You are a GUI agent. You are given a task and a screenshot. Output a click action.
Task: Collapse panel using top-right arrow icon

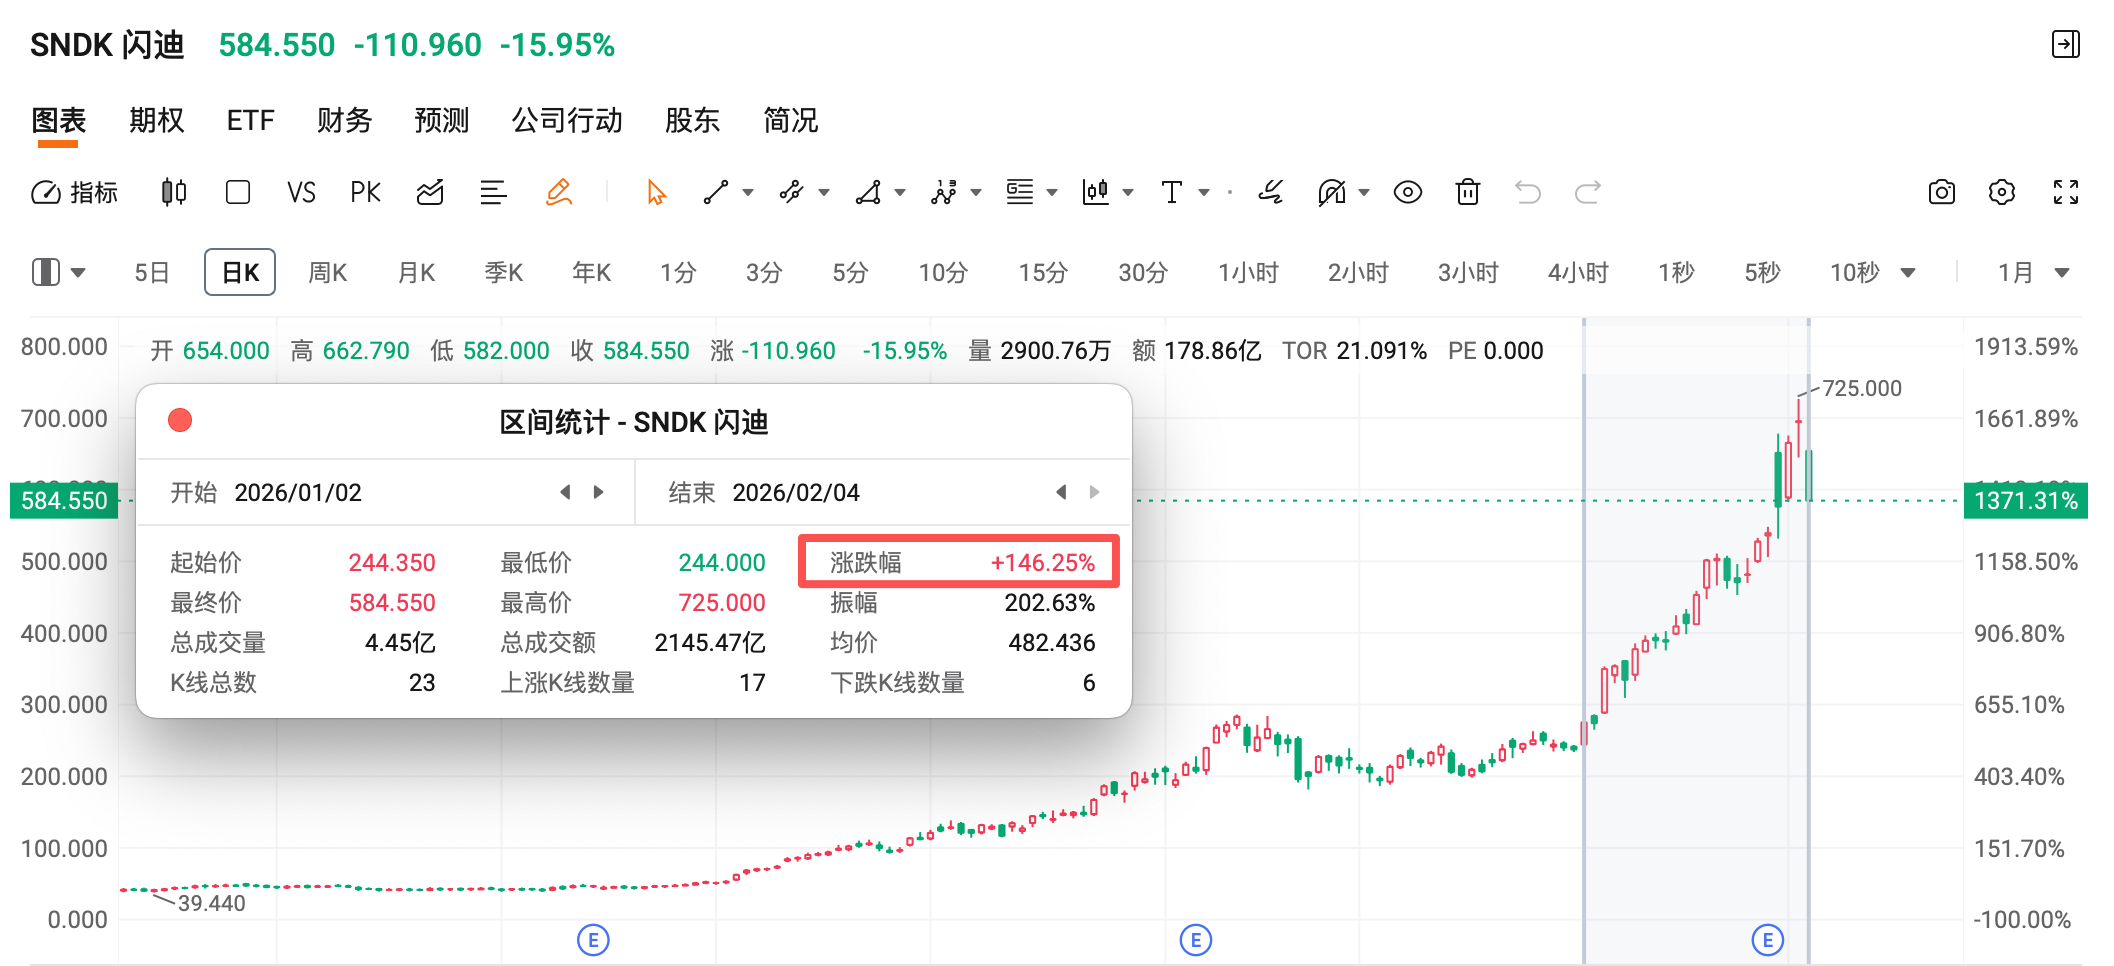coord(2066,44)
